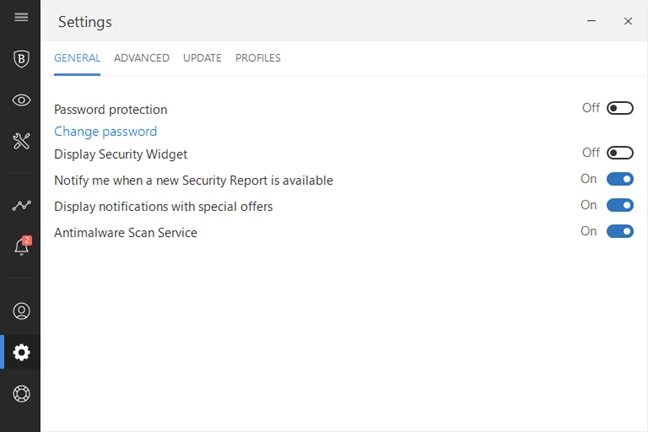Open the Support lifebuoy icon
The image size is (648, 432).
click(20, 393)
